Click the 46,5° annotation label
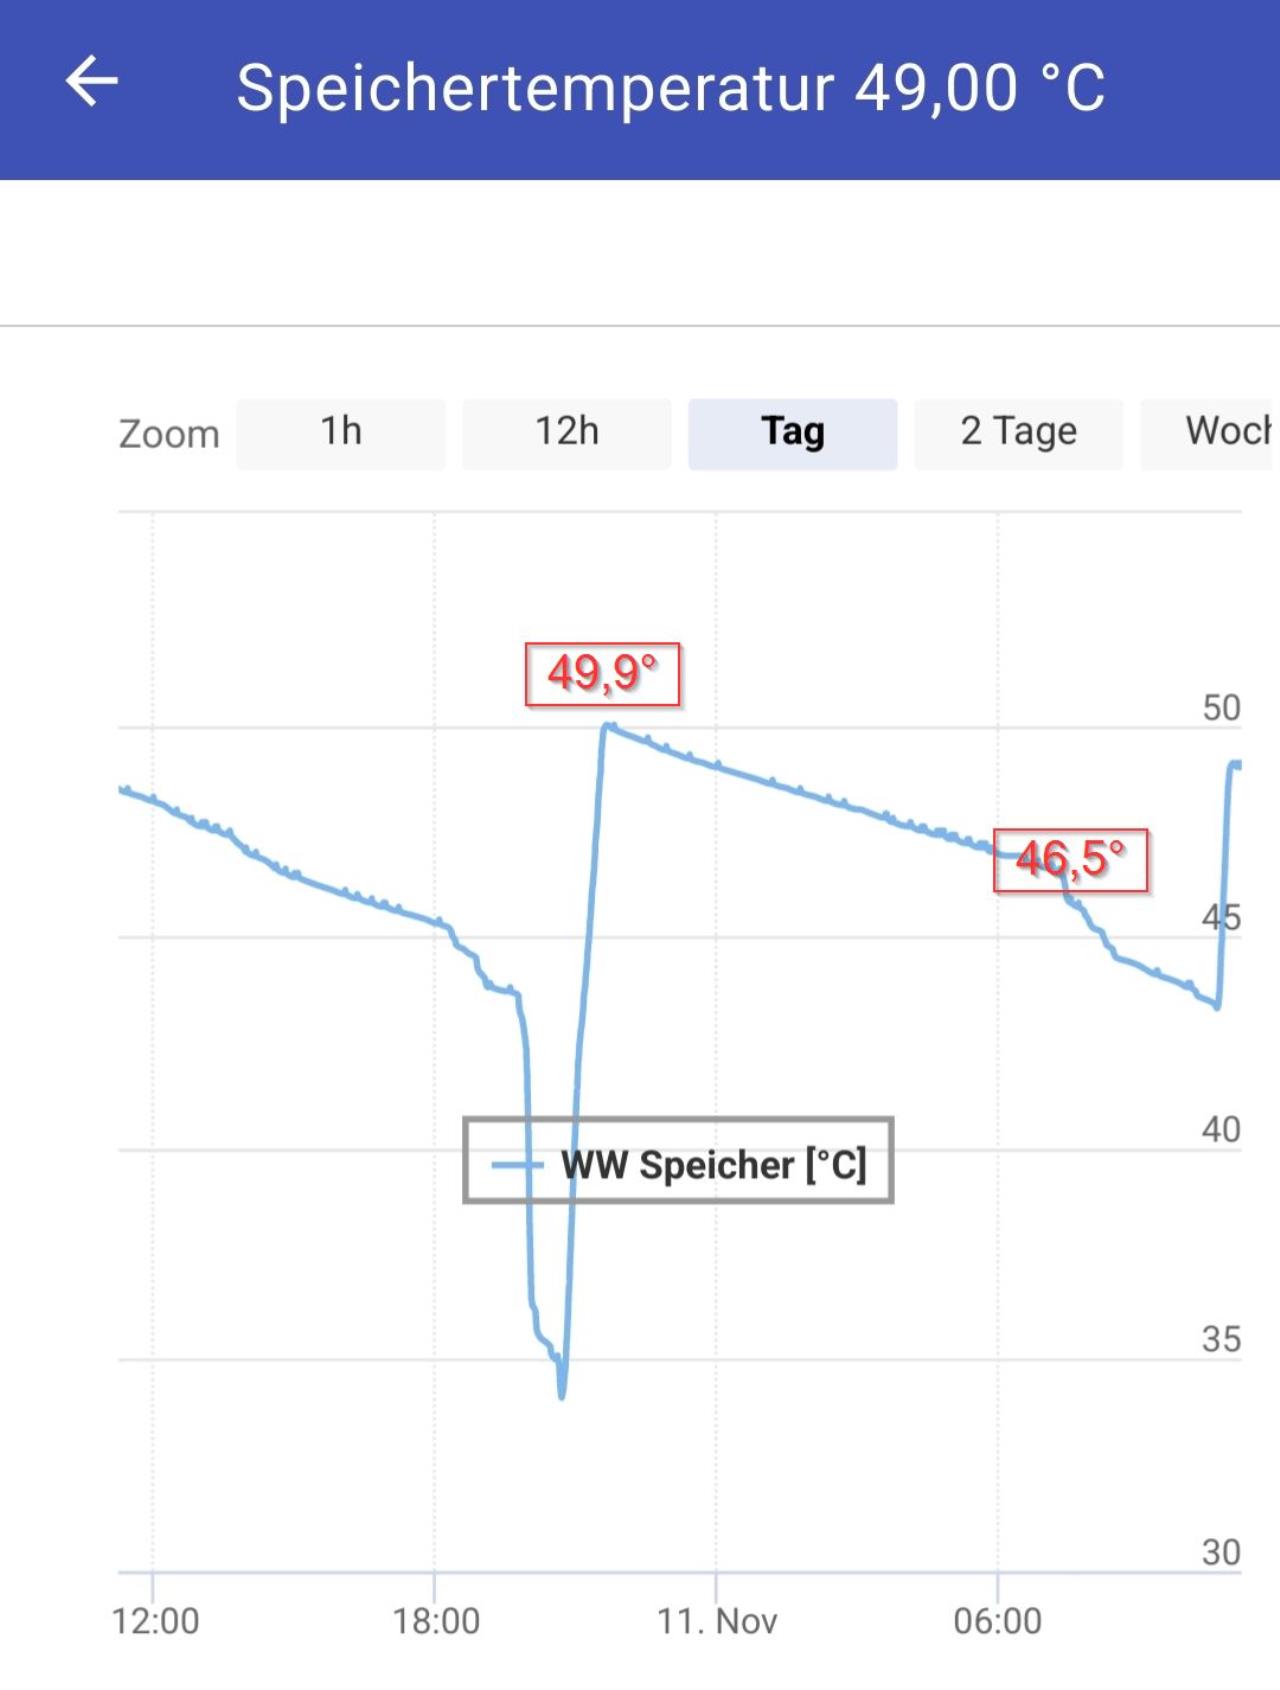1280x1690 pixels. pyautogui.click(x=1070, y=860)
